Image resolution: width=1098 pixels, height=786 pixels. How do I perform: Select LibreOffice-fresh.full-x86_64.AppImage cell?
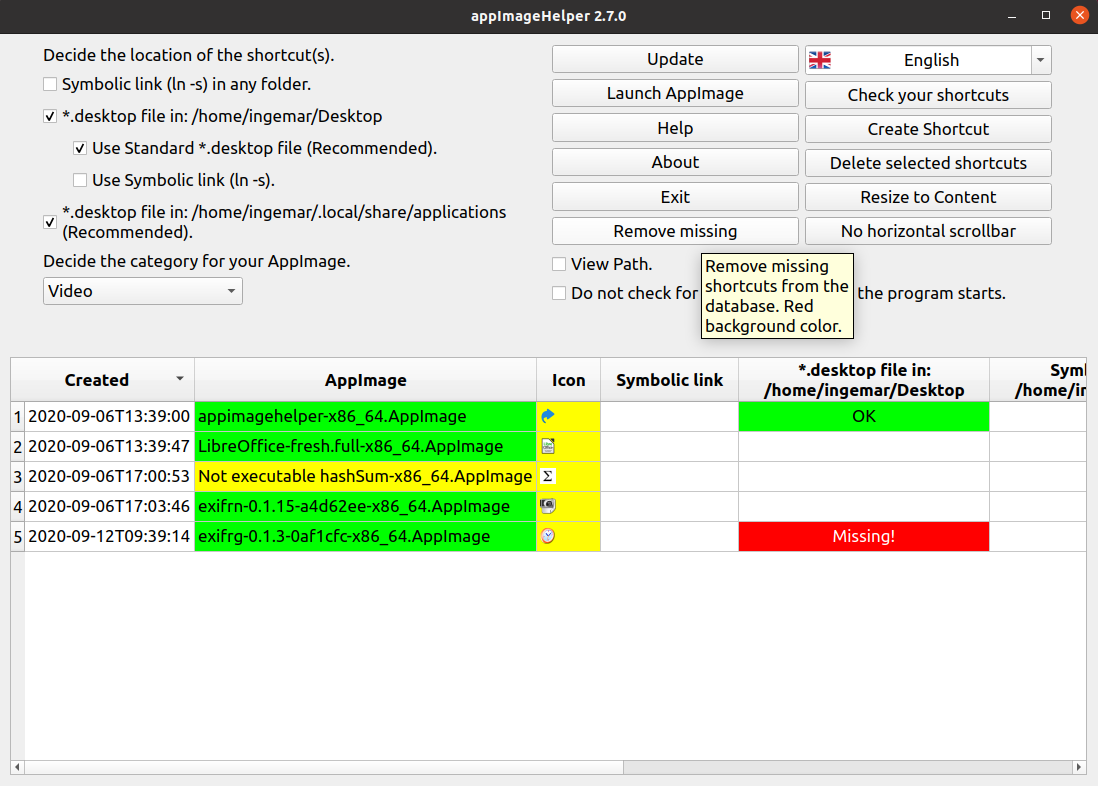pos(366,446)
